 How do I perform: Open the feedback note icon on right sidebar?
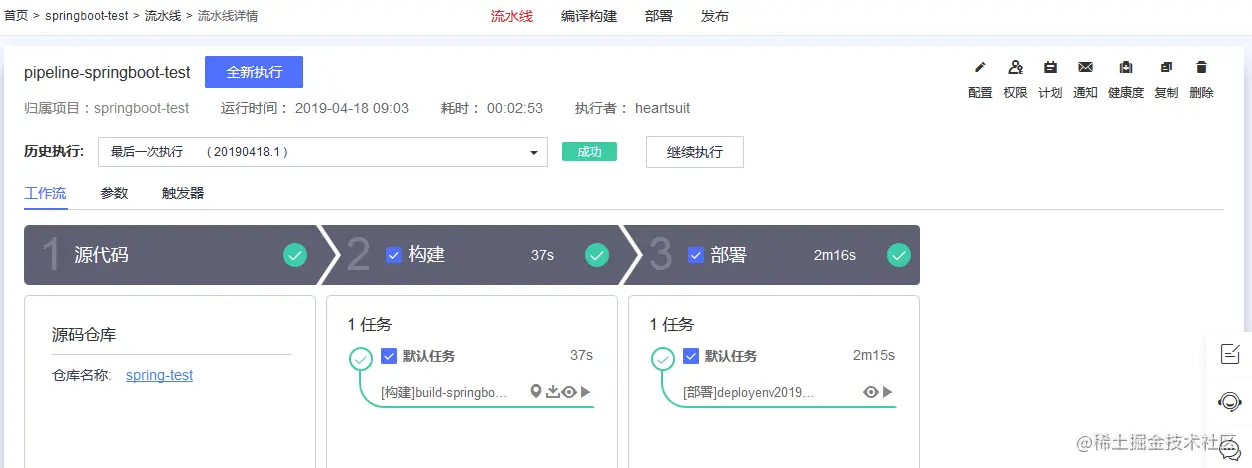[x=1230, y=353]
